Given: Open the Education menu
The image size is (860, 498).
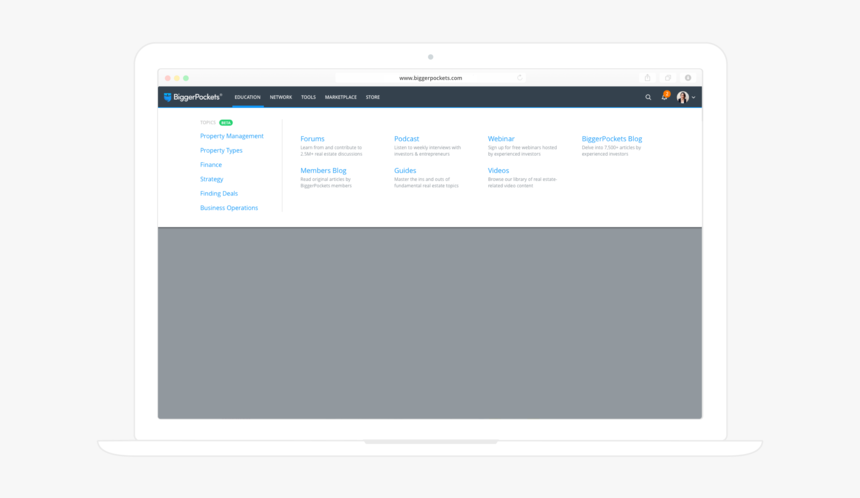Looking at the screenshot, I should point(247,97).
